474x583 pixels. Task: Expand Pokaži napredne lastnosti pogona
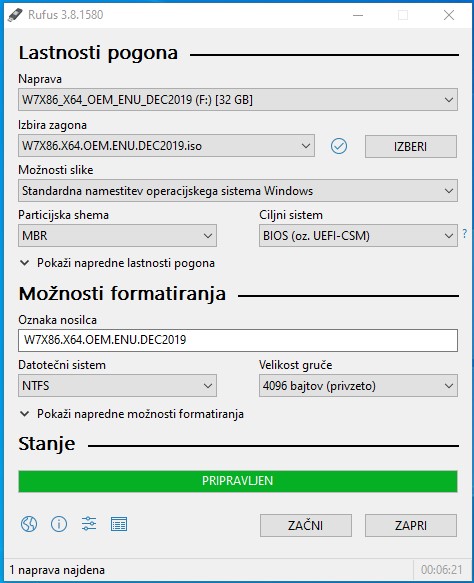pyautogui.click(x=117, y=263)
